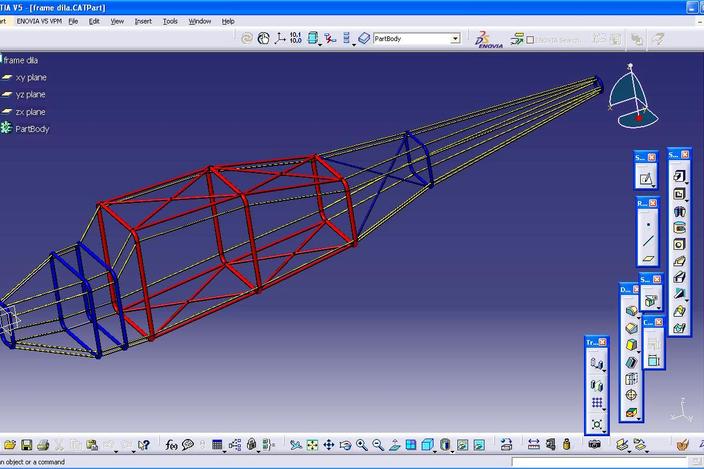Click the Formula f(x) icon

coord(171,445)
